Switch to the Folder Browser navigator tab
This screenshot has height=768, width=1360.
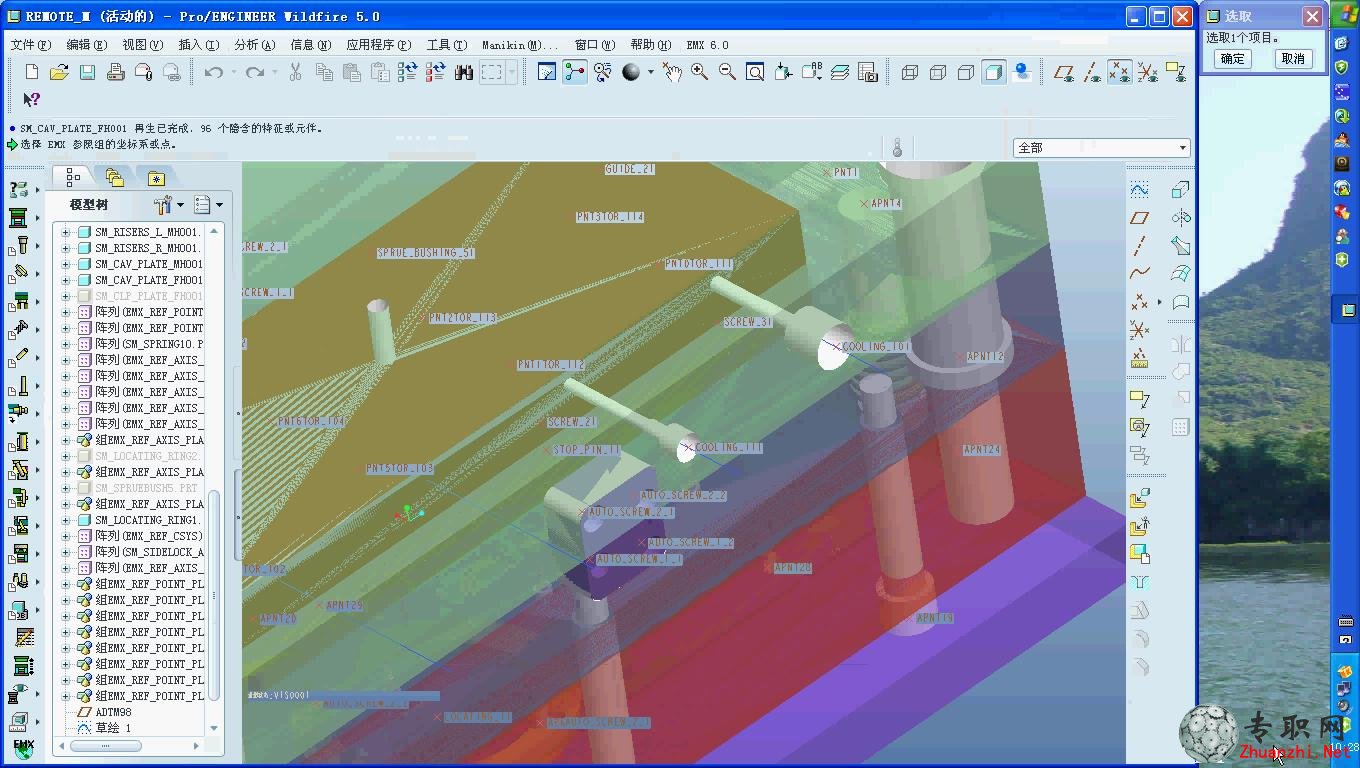click(115, 178)
